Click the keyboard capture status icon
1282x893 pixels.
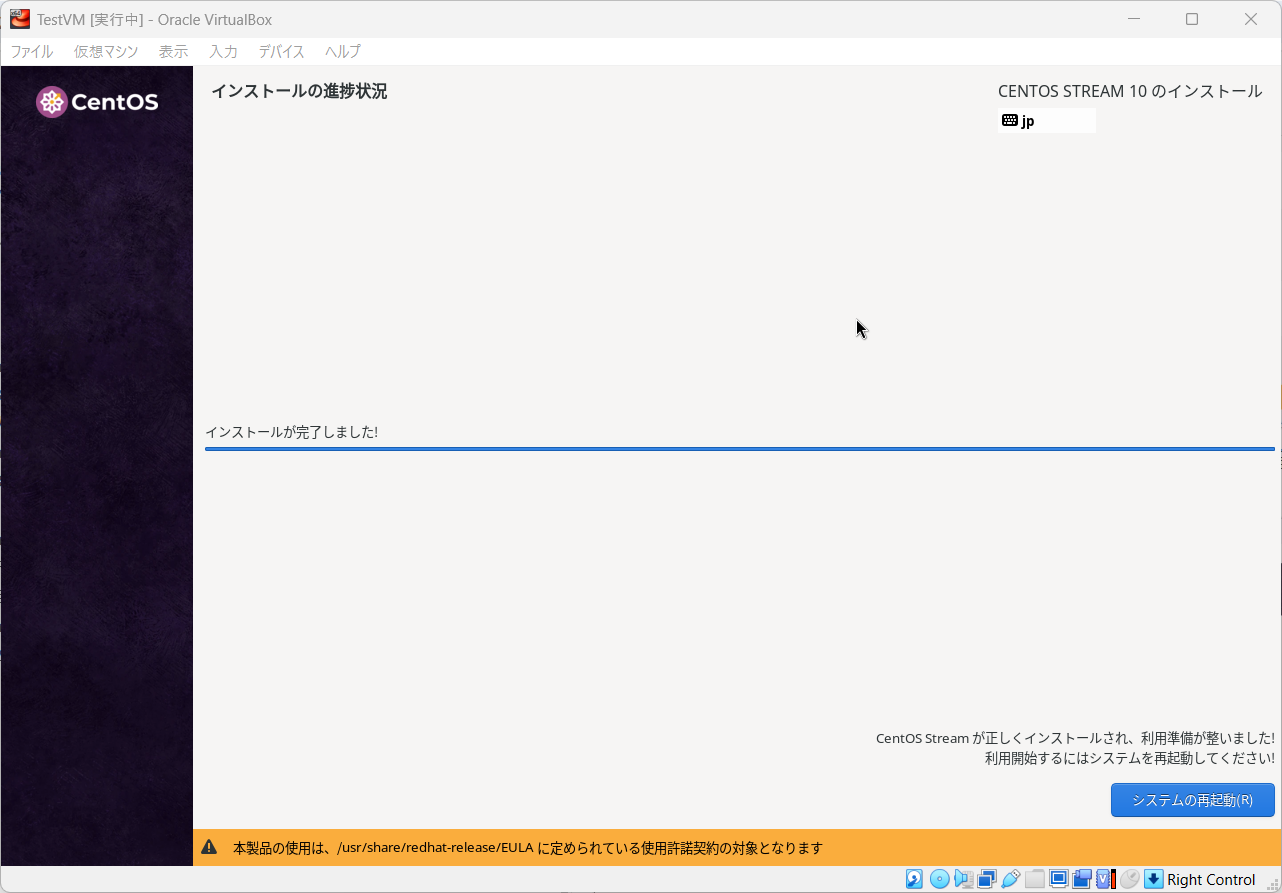point(1152,879)
